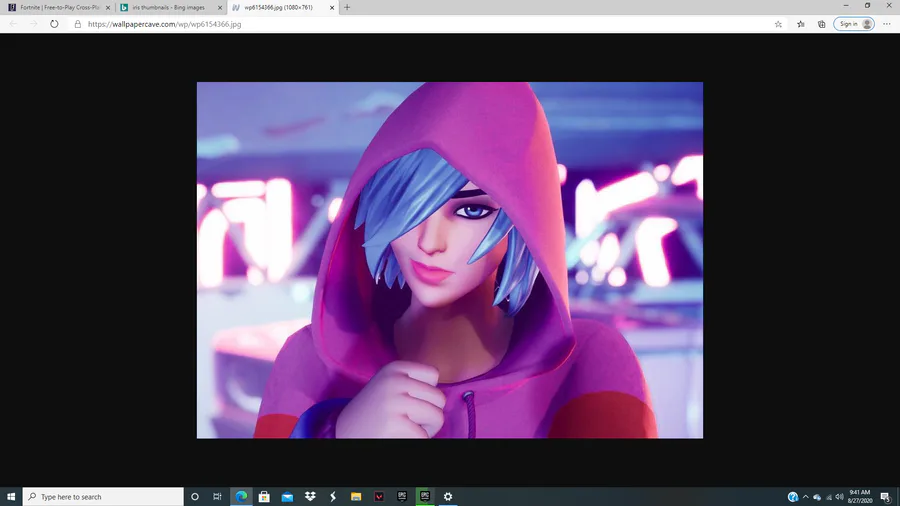
Task: Restore down the browser window
Action: click(x=867, y=5)
